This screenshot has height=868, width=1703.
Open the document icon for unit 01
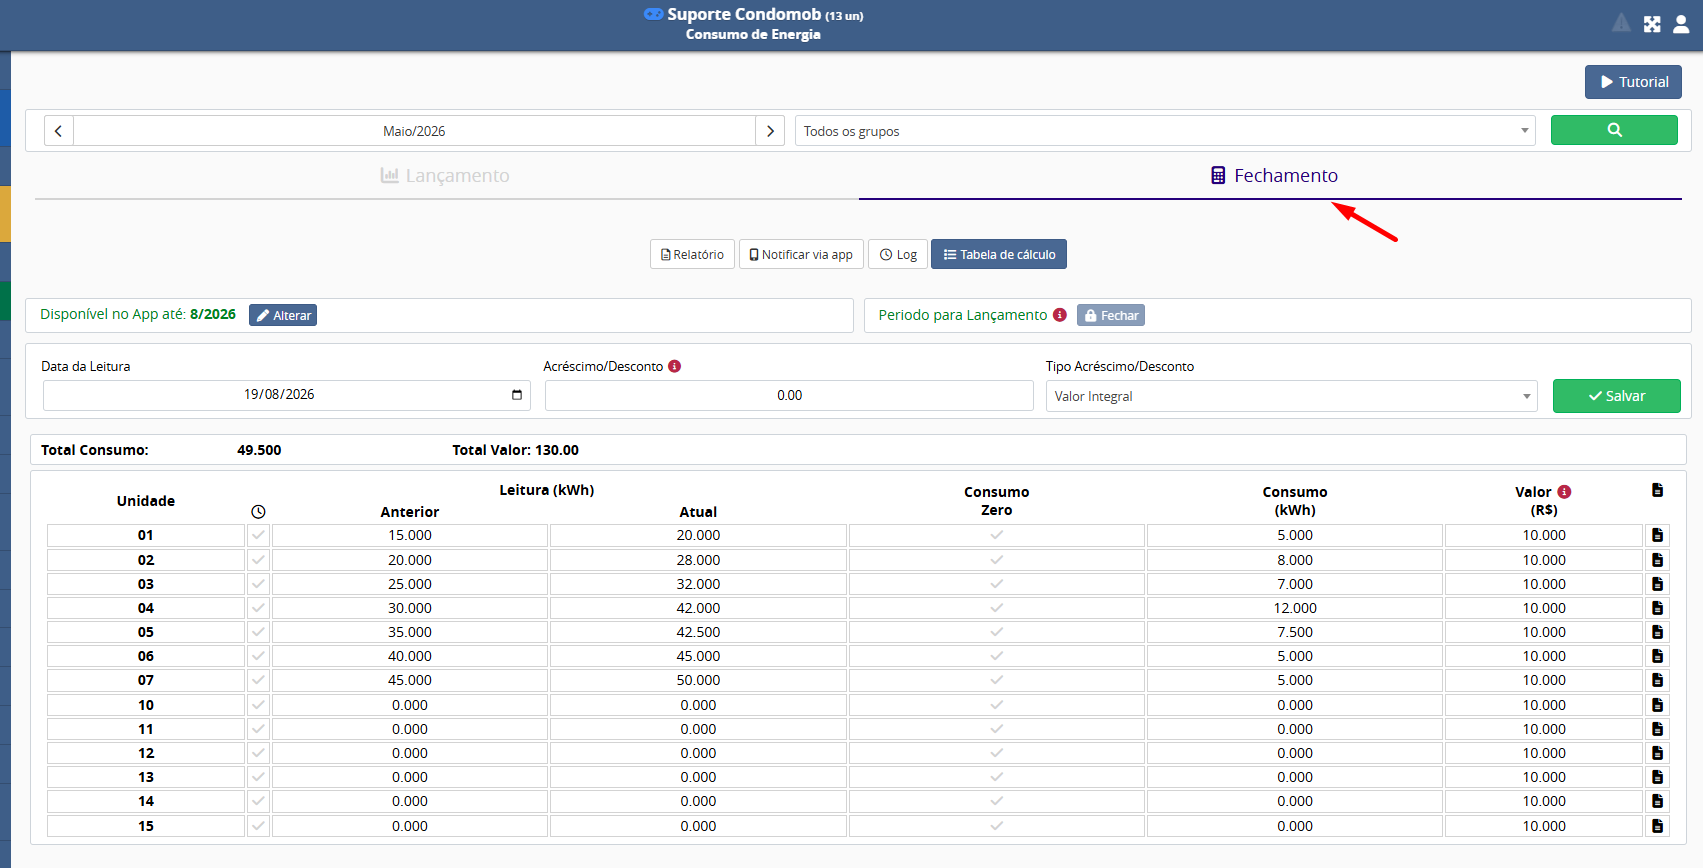(x=1657, y=535)
